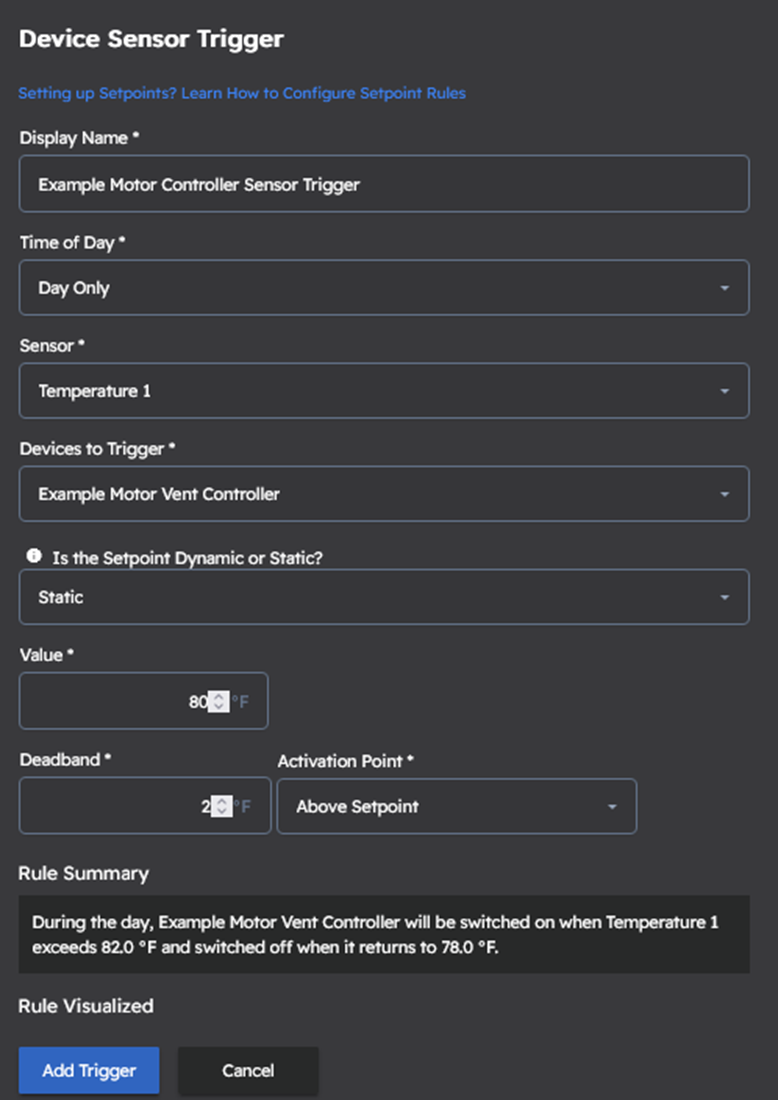Open the Activation Point dropdown
The height and width of the screenshot is (1100, 778).
point(456,807)
